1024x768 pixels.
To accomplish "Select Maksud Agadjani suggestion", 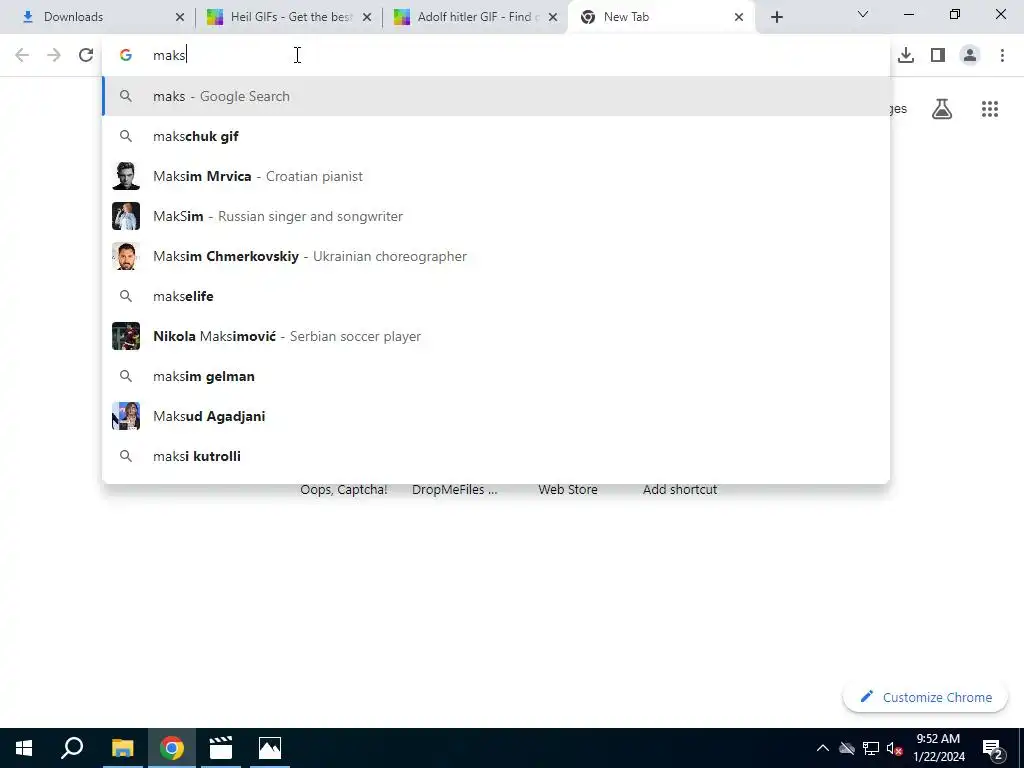I will point(496,416).
